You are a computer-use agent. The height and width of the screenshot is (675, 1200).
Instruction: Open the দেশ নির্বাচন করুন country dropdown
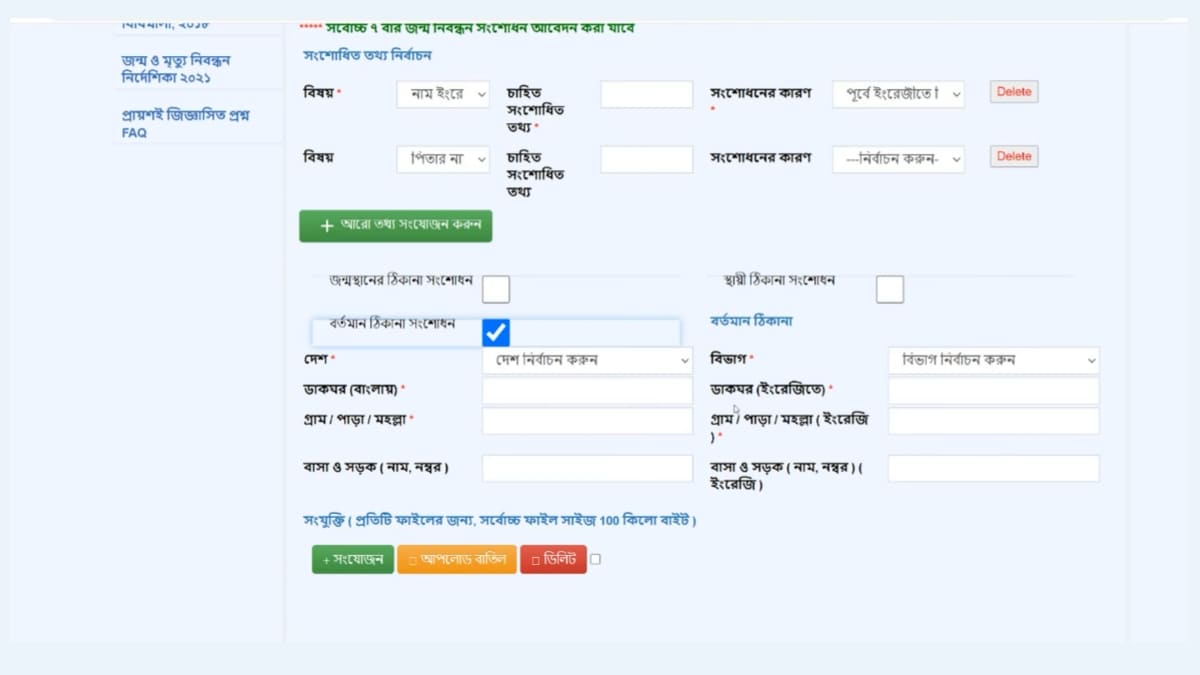click(586, 360)
